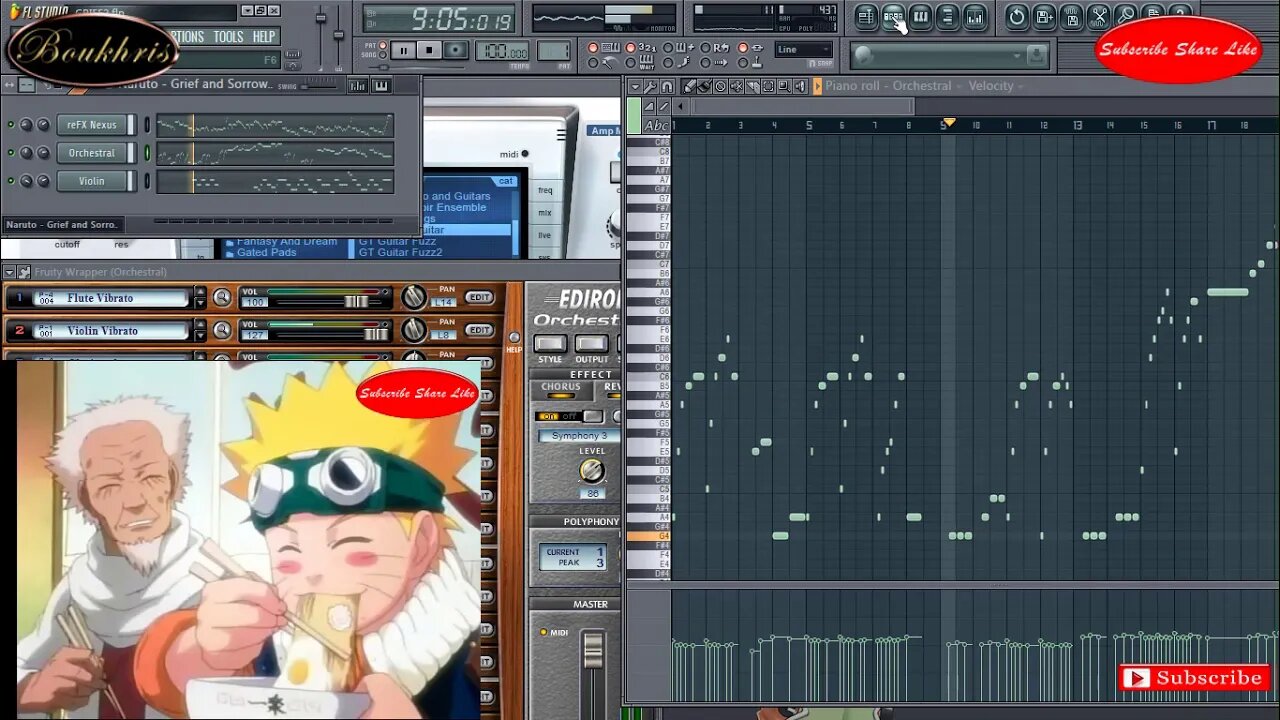Viewport: 1280px width, 720px height.
Task: Open the piano roll options menu arrow
Action: pyautogui.click(x=635, y=86)
